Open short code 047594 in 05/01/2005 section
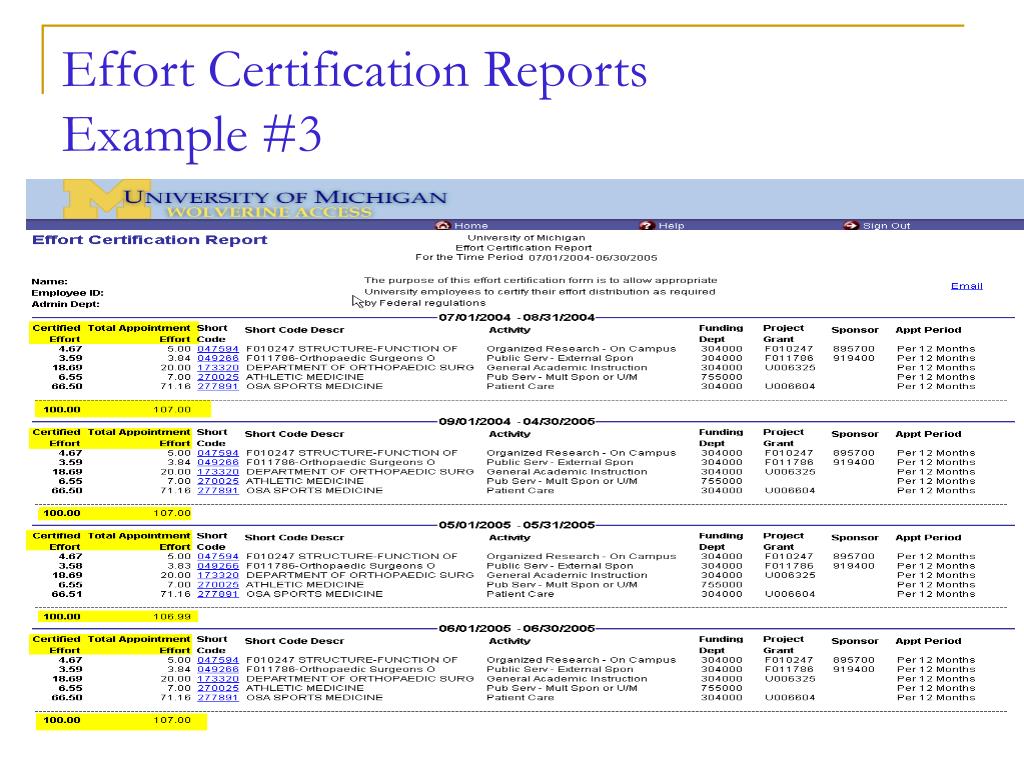The image size is (1024, 768). click(x=218, y=556)
